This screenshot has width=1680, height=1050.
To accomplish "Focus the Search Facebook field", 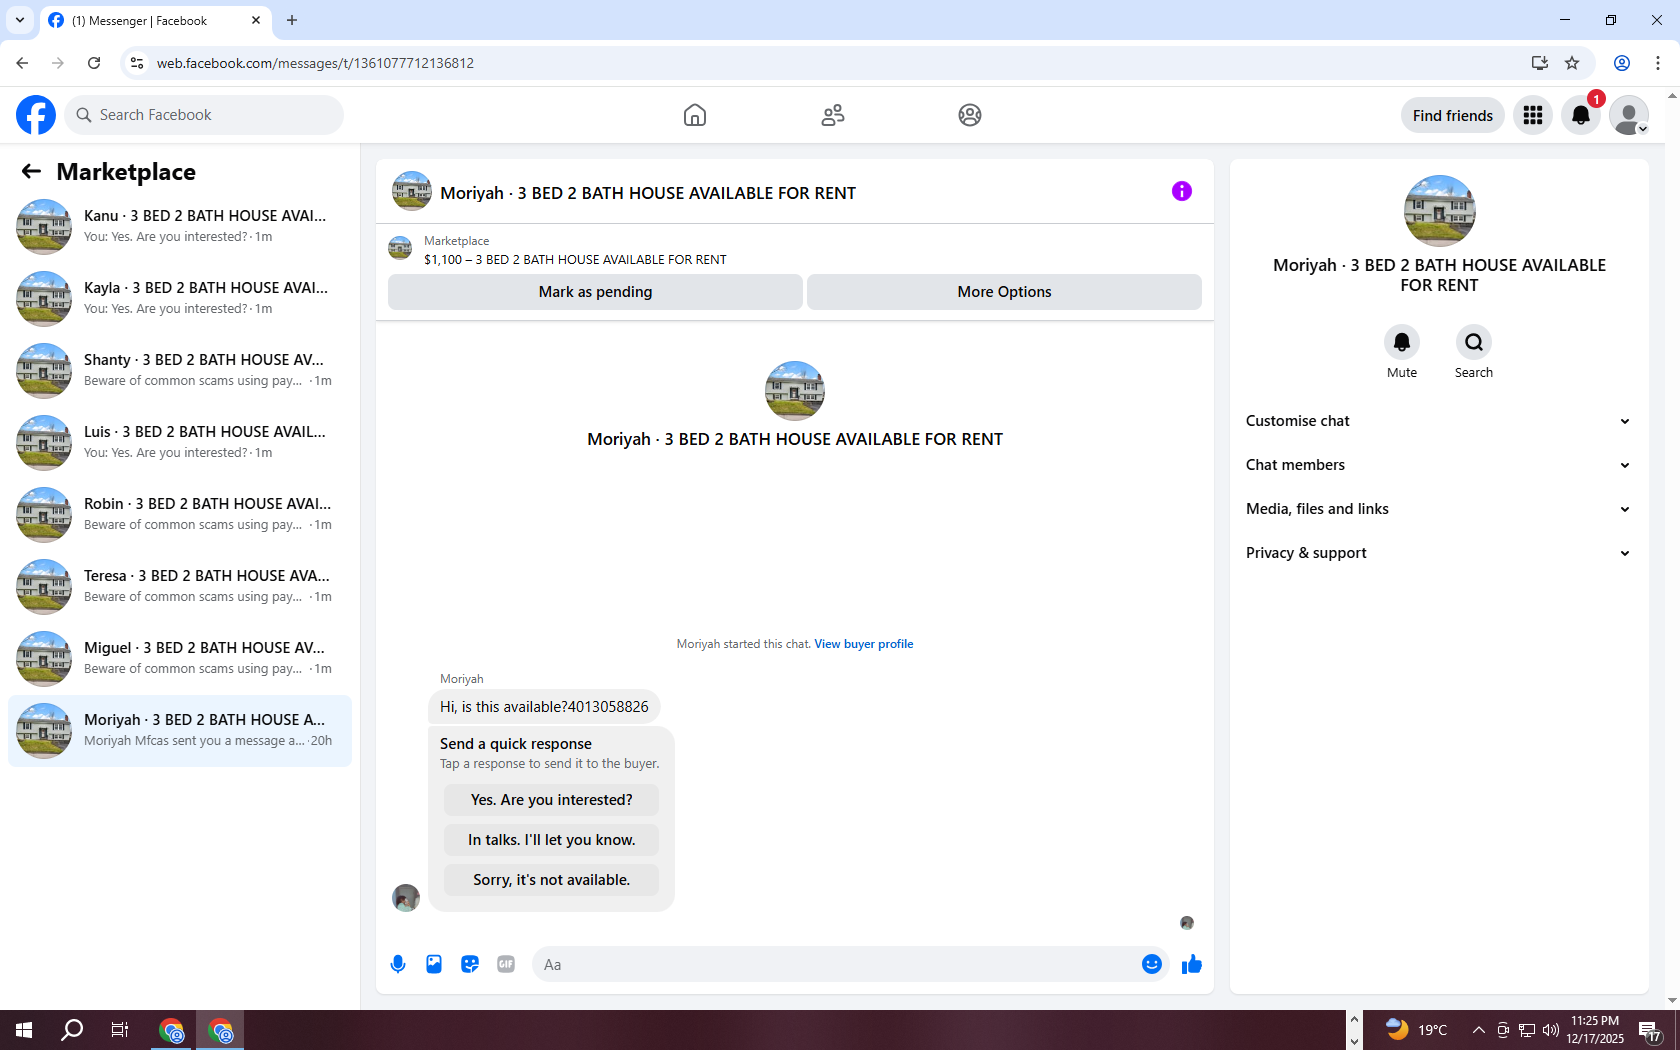I will 204,115.
